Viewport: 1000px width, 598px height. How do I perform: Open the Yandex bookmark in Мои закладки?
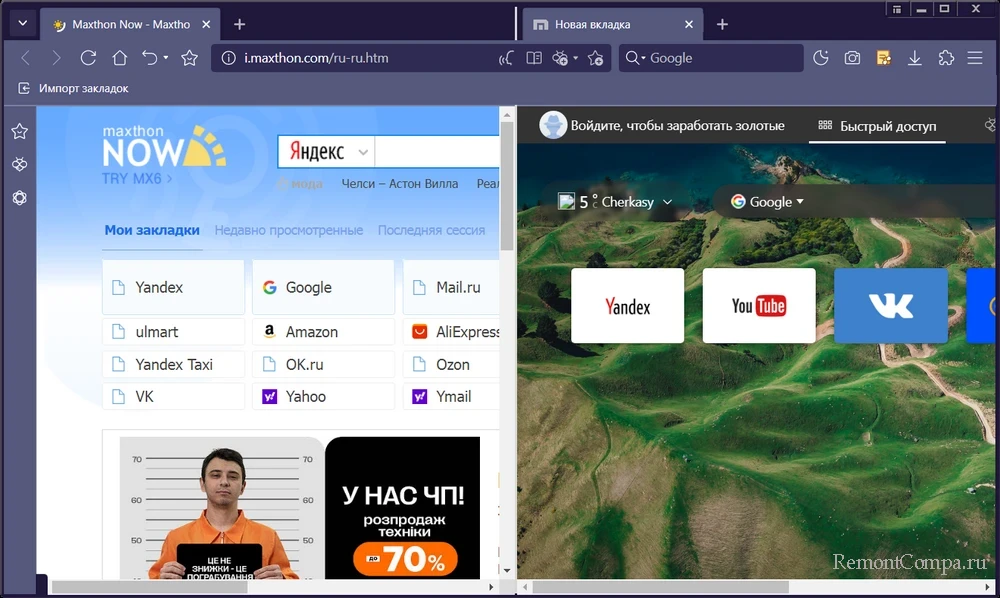tap(173, 287)
